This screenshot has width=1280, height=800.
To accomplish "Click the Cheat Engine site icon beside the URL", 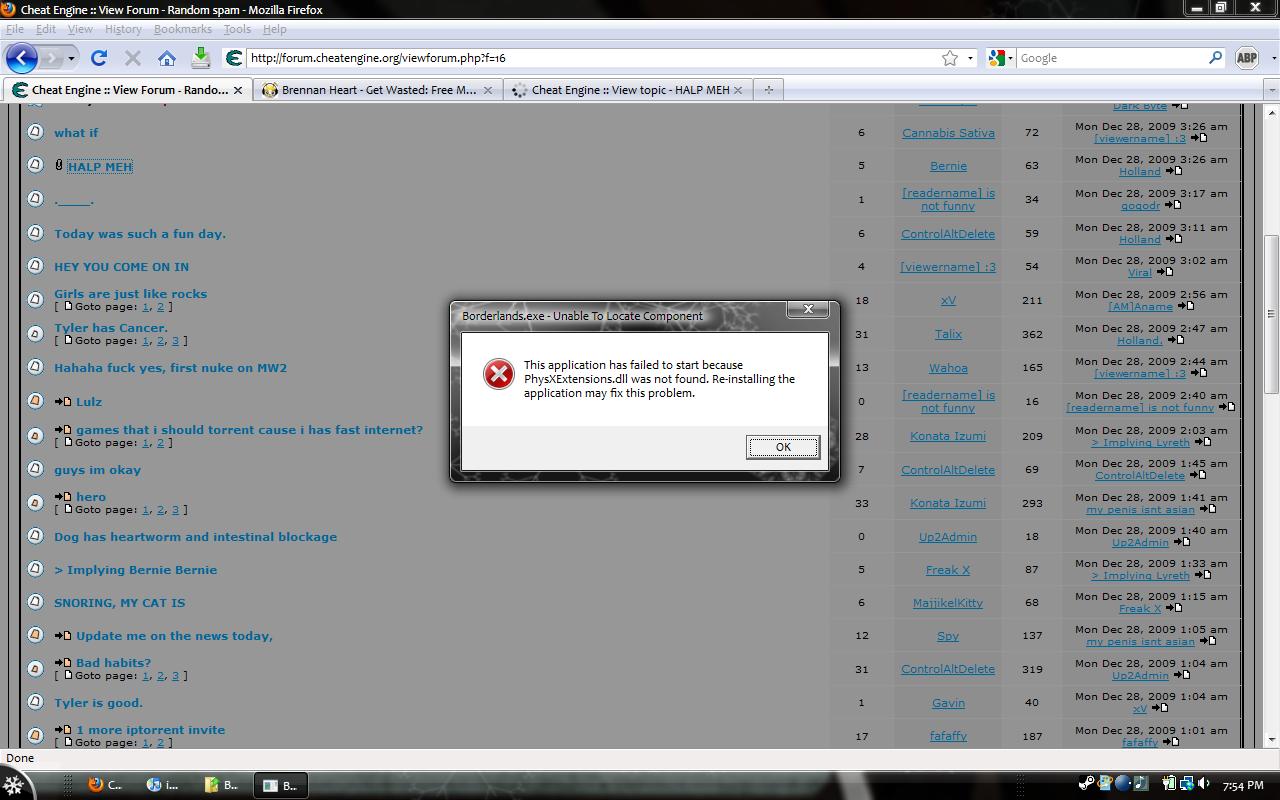I will click(x=234, y=58).
